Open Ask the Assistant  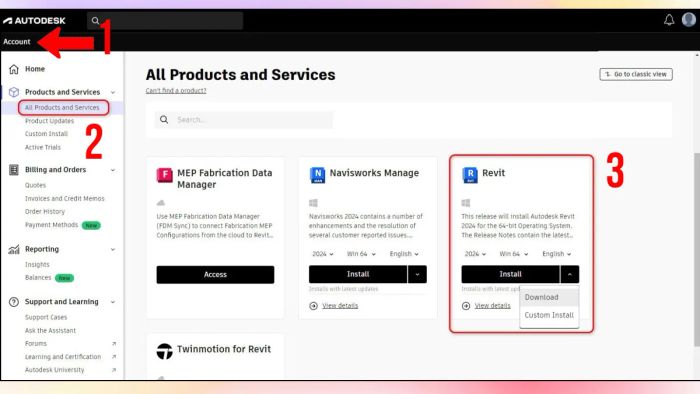[50, 331]
